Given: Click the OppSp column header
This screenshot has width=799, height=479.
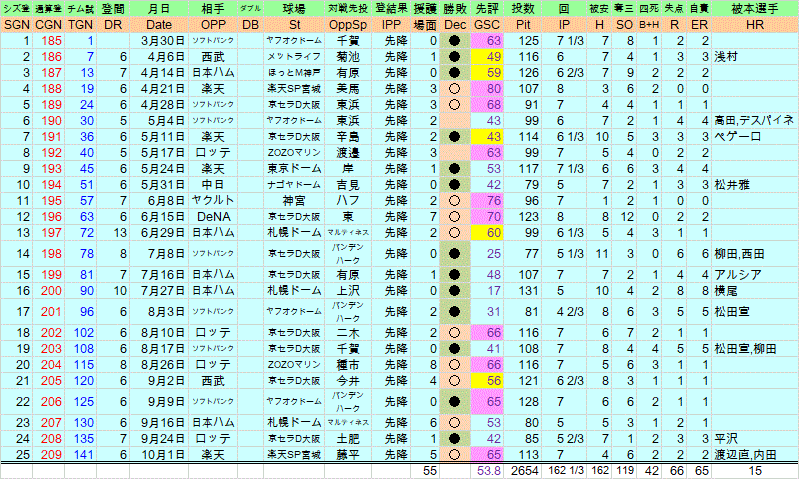Looking at the screenshot, I should click(348, 25).
